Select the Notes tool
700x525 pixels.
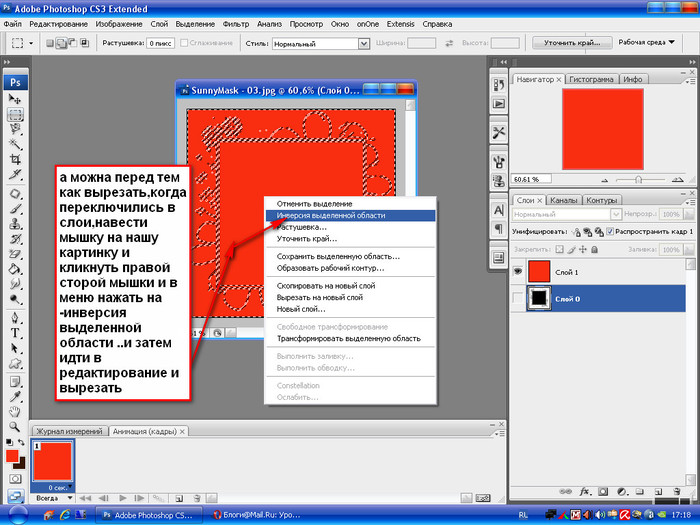[x=15, y=382]
